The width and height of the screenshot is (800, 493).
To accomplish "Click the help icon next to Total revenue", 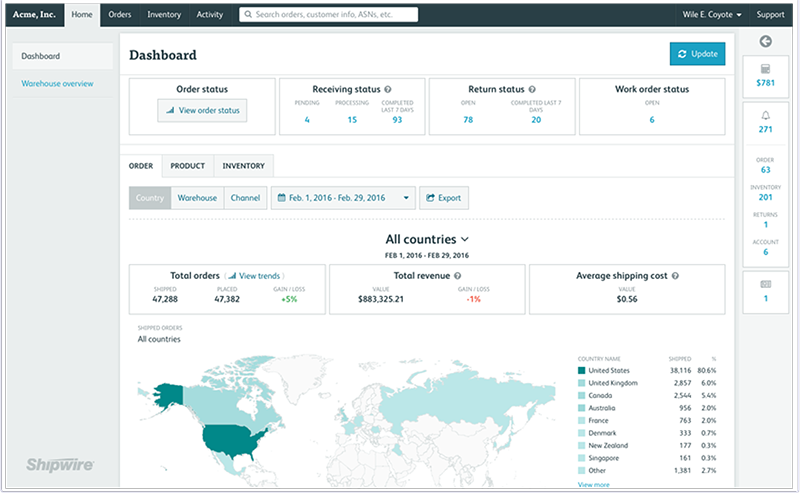I will tap(457, 275).
